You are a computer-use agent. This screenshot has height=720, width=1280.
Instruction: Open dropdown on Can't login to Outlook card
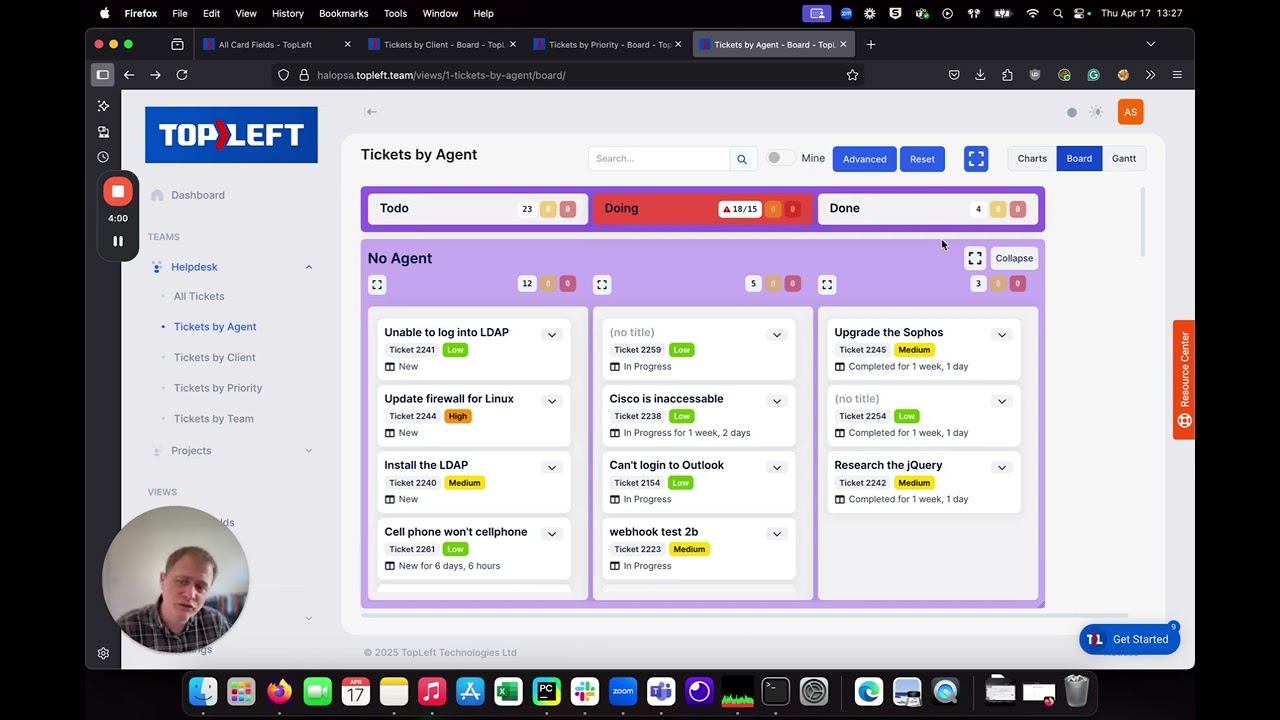[x=776, y=467]
